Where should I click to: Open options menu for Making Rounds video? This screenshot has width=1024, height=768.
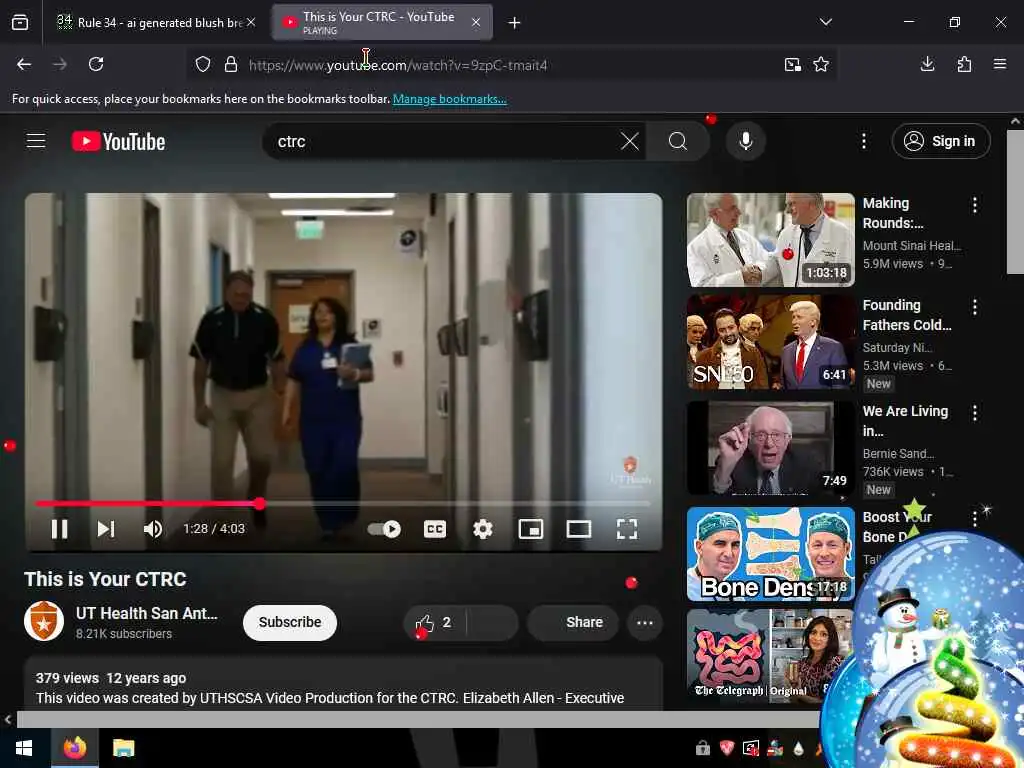pos(974,205)
